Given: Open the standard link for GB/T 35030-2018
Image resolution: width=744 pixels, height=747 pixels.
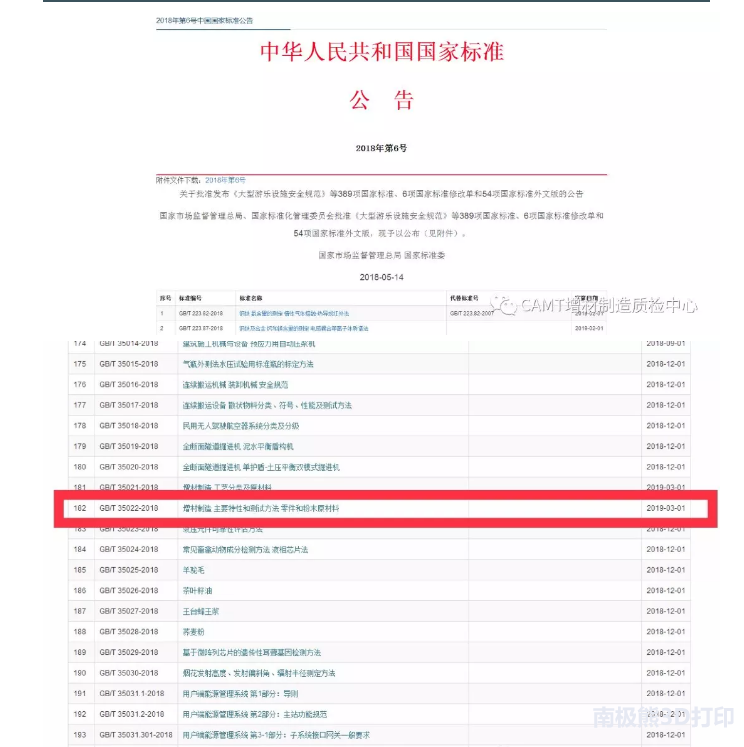Looking at the screenshot, I should point(258,673).
